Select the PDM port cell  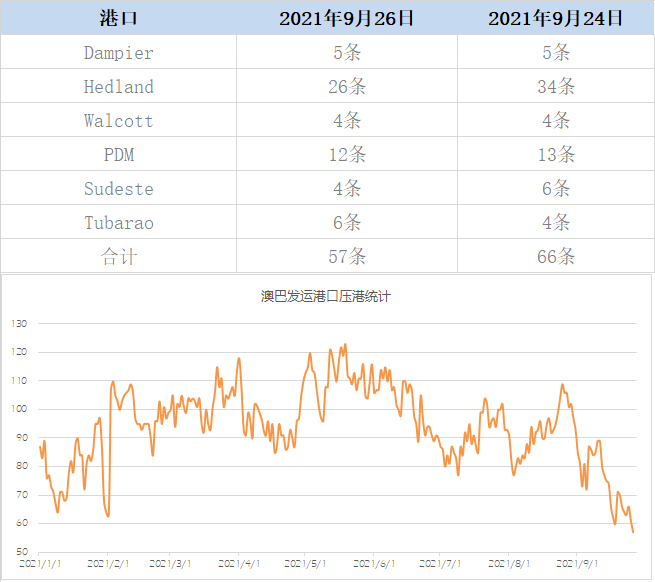(x=119, y=155)
